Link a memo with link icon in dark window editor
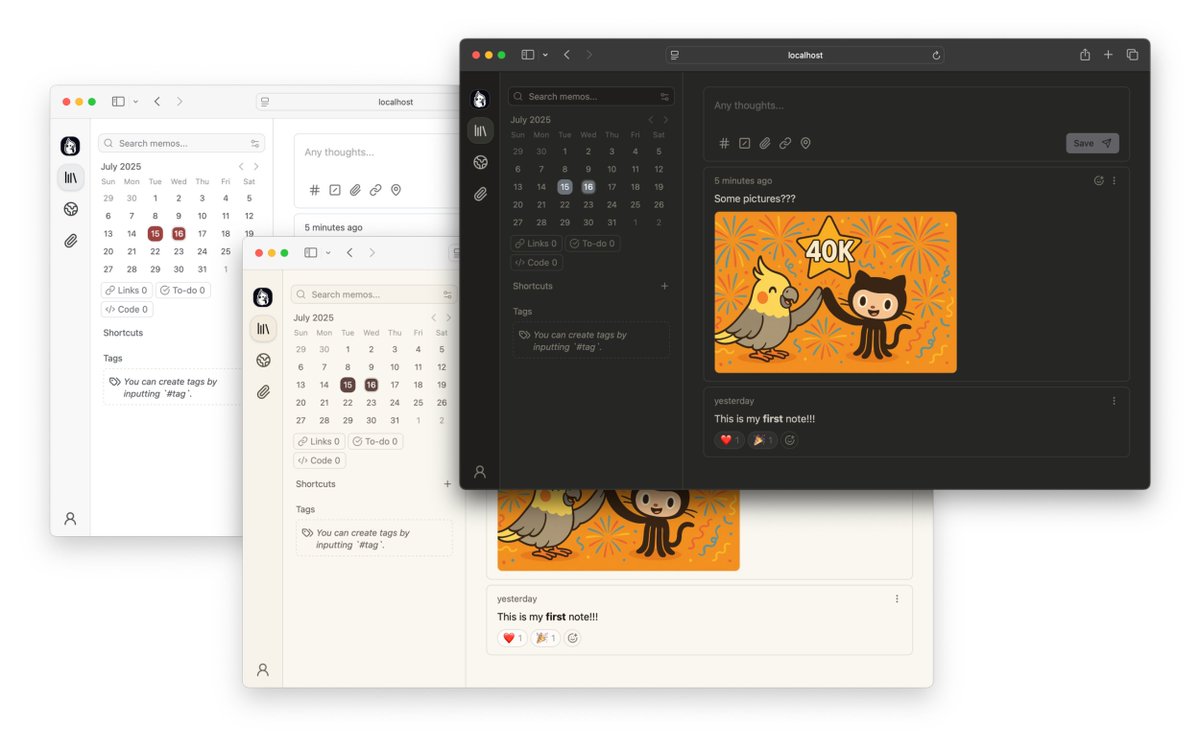 (785, 143)
